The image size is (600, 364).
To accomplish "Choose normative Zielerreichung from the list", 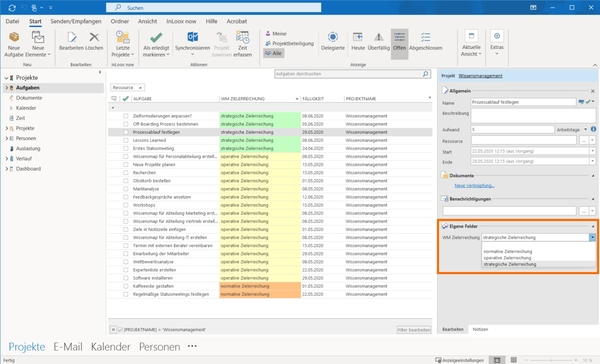I will tap(508, 251).
